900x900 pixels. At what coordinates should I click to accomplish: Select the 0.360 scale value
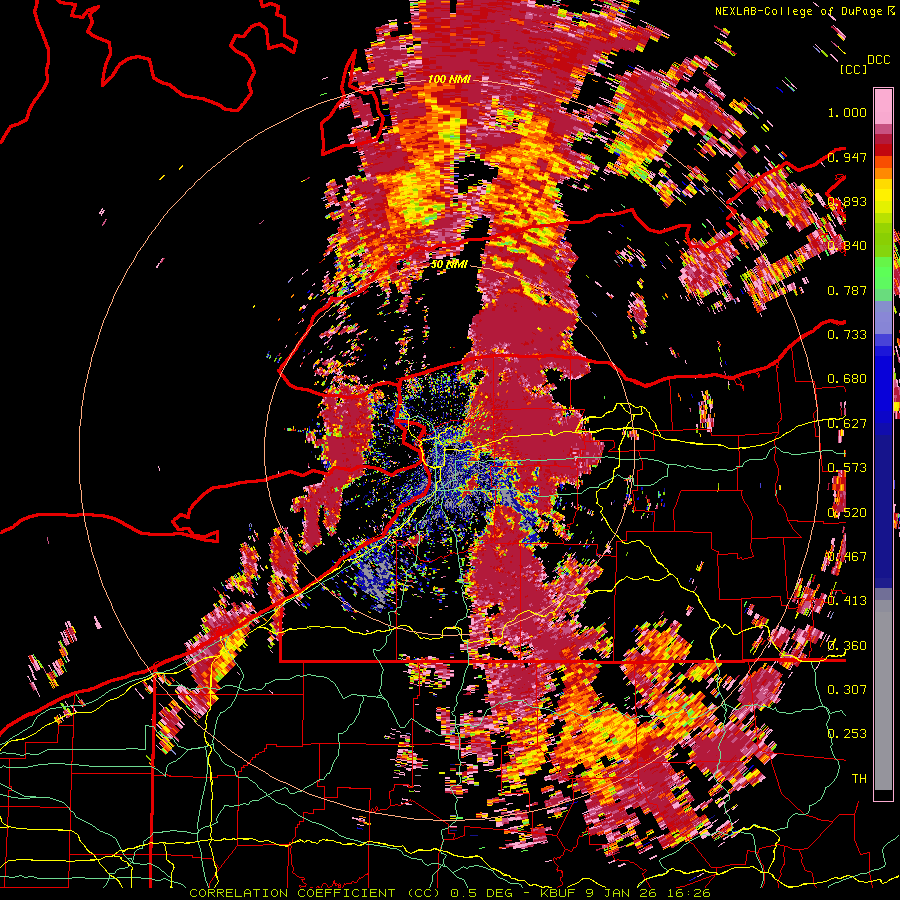coord(847,646)
